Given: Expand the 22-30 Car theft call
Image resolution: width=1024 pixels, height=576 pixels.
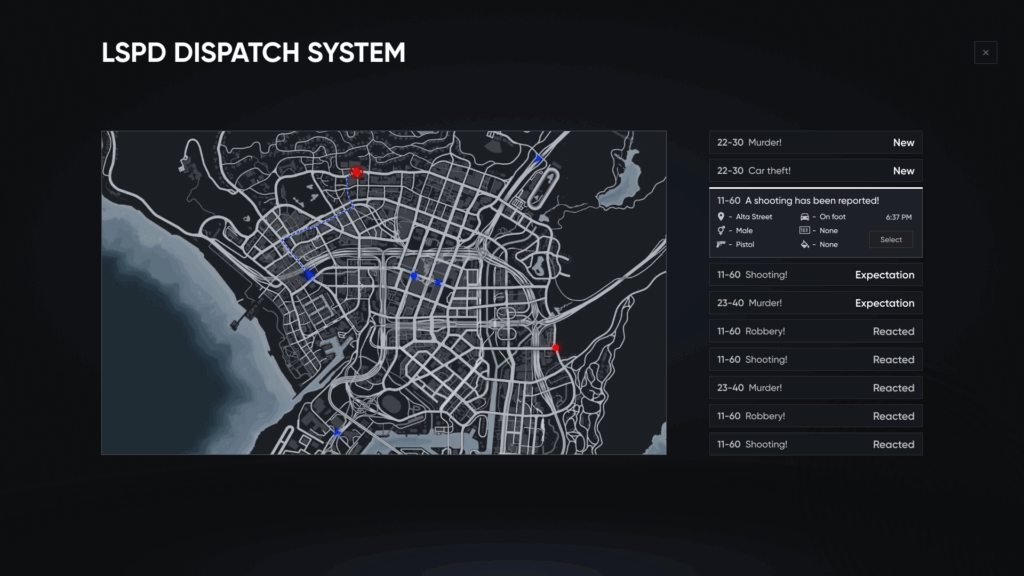Looking at the screenshot, I should (x=816, y=170).
